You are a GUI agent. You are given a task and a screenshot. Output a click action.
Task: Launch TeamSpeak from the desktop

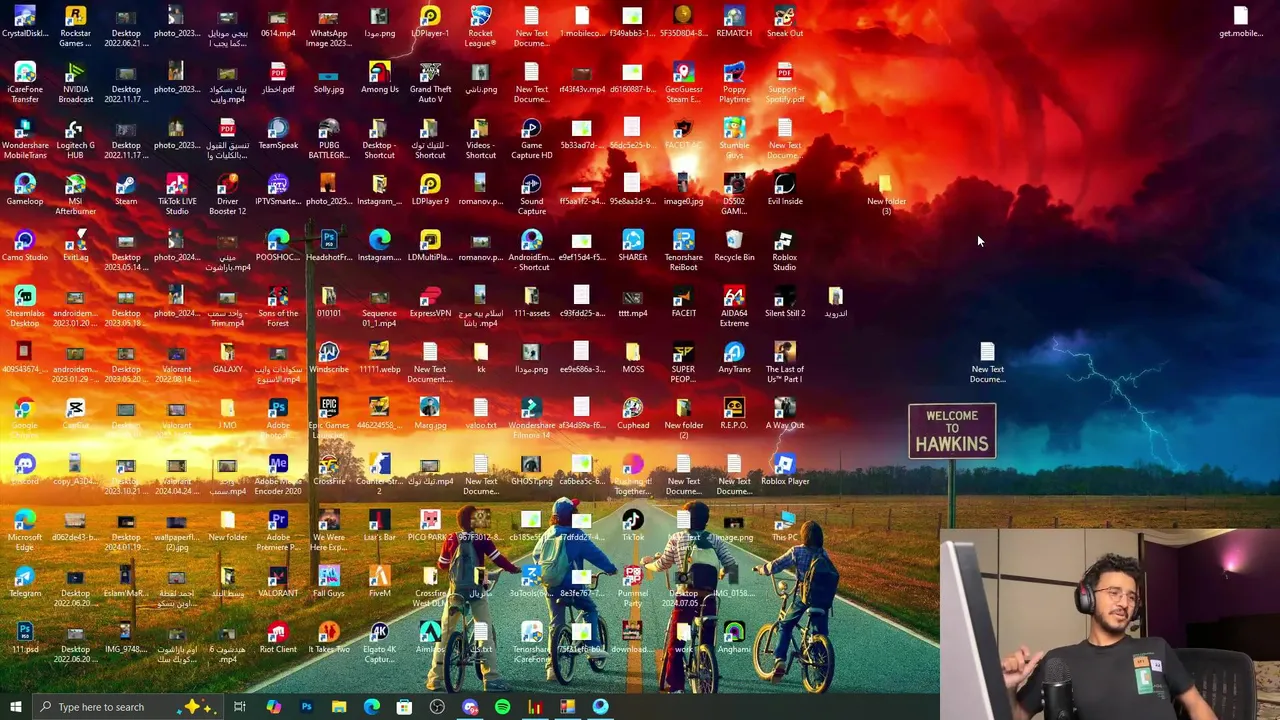tap(278, 133)
